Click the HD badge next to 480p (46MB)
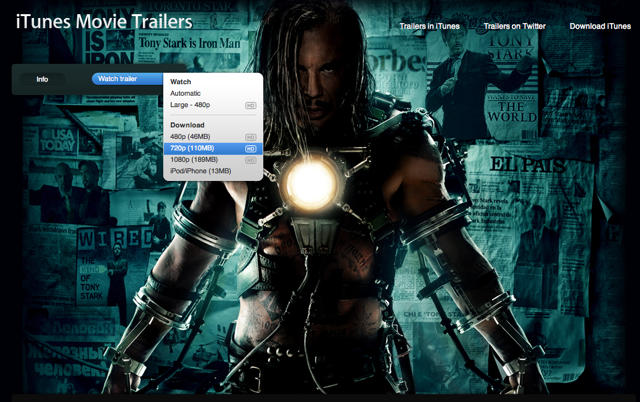The height and width of the screenshot is (402, 640). (250, 137)
